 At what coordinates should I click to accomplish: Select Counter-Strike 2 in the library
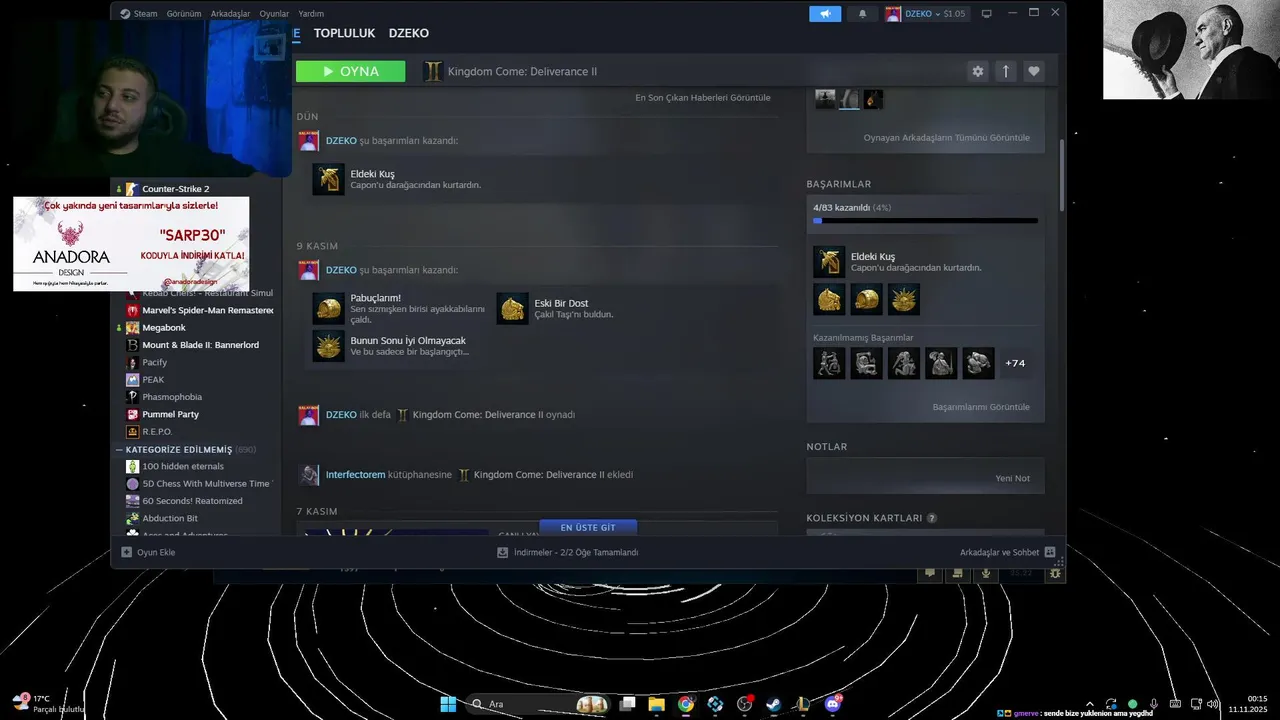[175, 189]
